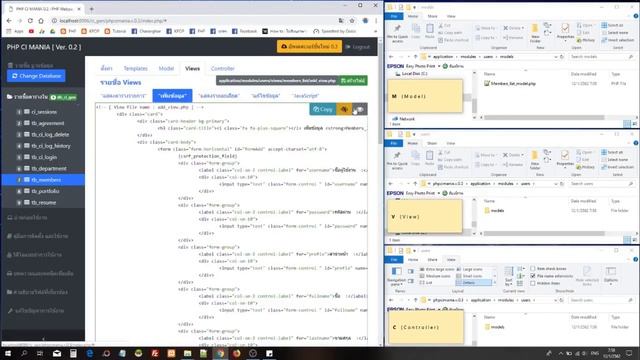Open the Apps bookmarks shortcut
The height and width of the screenshot is (360, 640).
(16, 31)
